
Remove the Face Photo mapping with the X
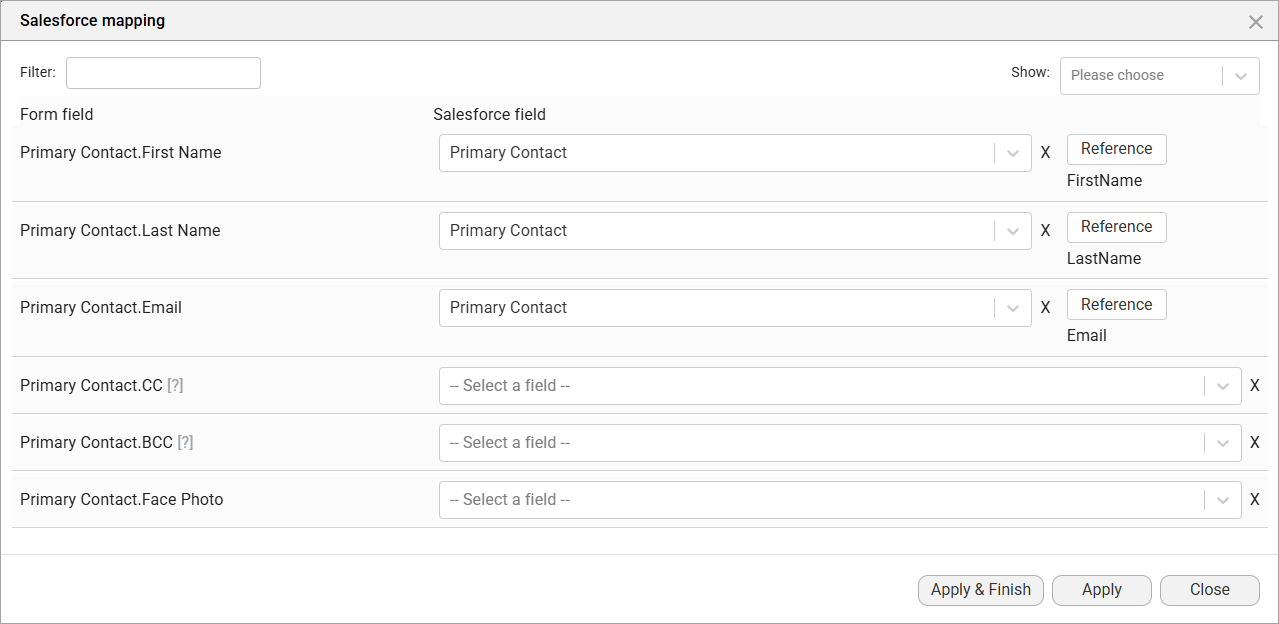(1255, 499)
